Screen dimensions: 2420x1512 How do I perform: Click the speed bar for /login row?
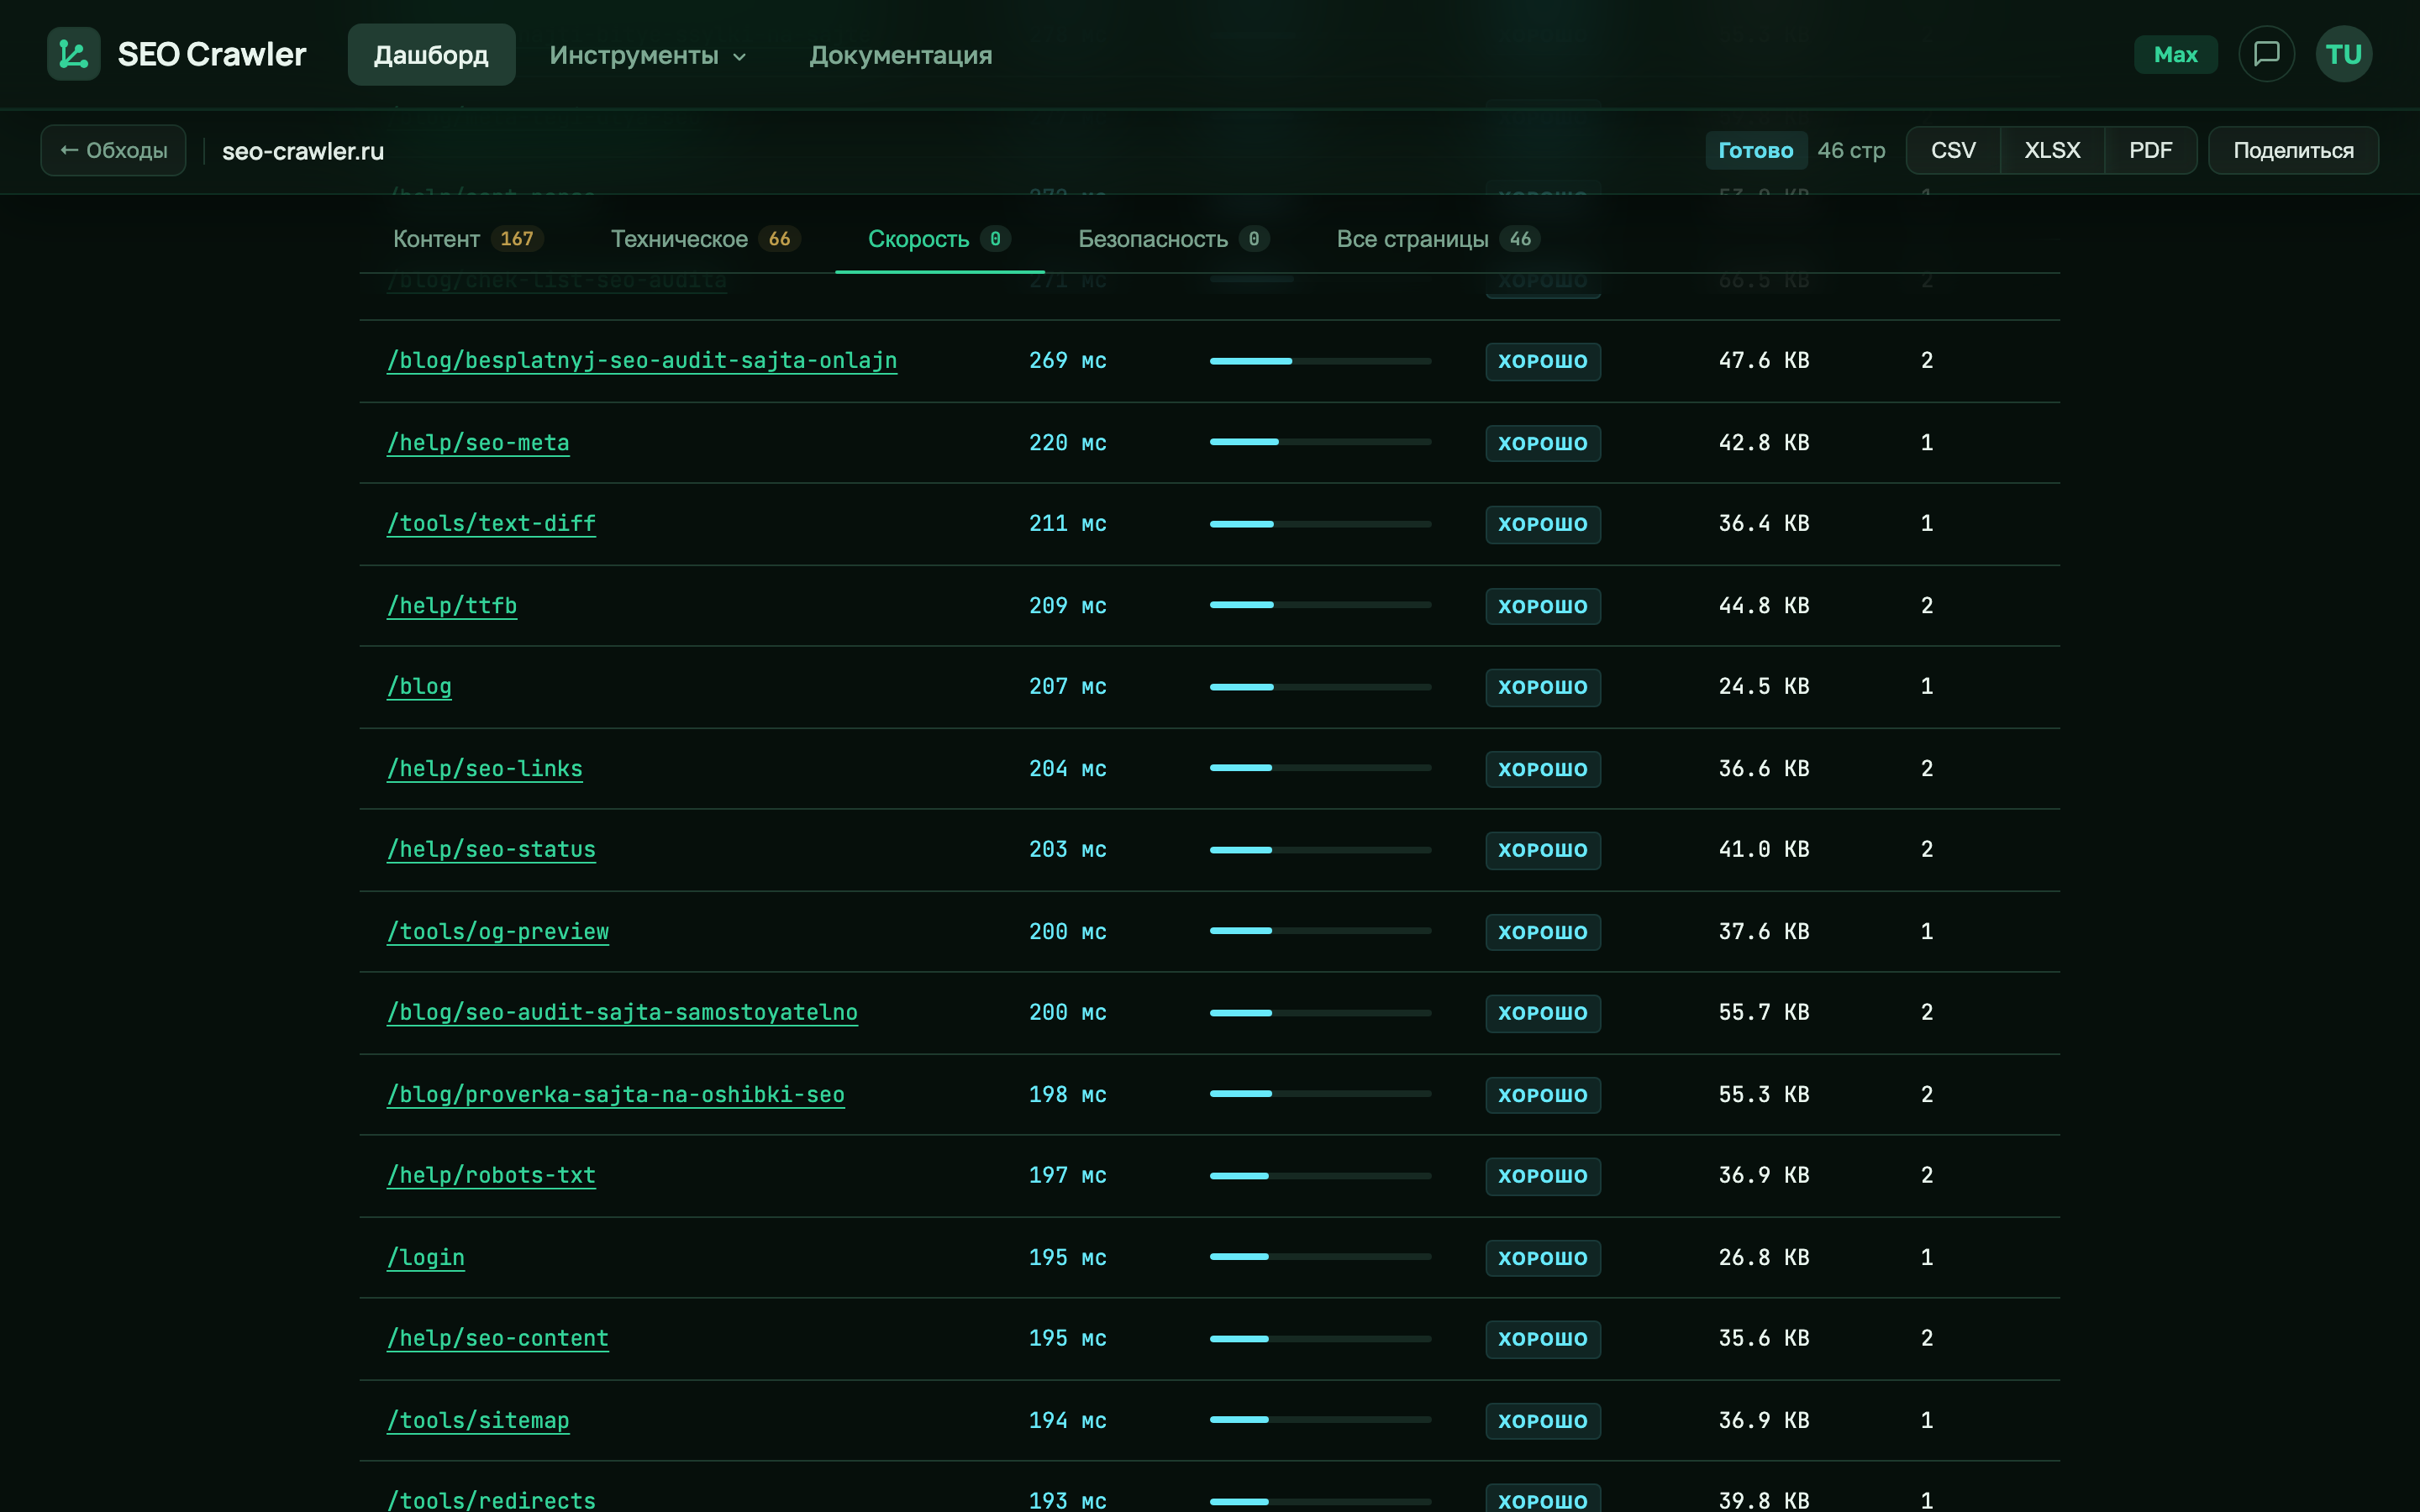1320,1257
